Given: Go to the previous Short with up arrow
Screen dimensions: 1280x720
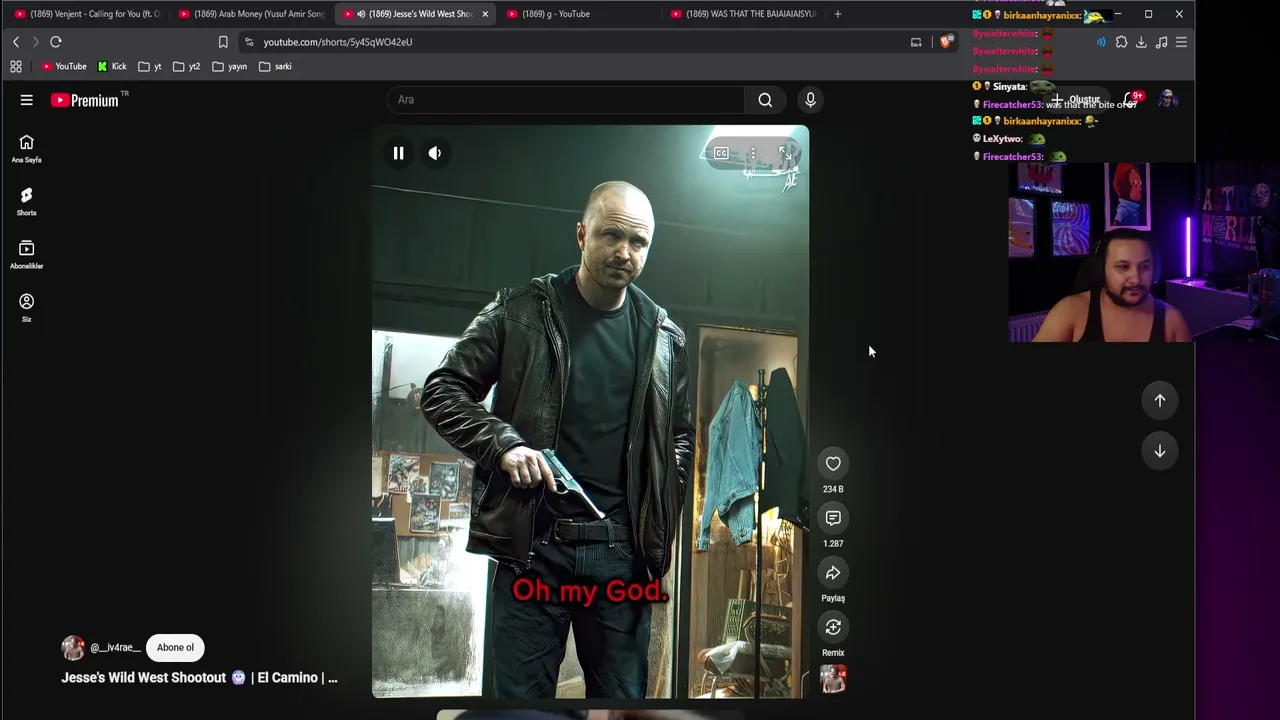Looking at the screenshot, I should 1160,400.
